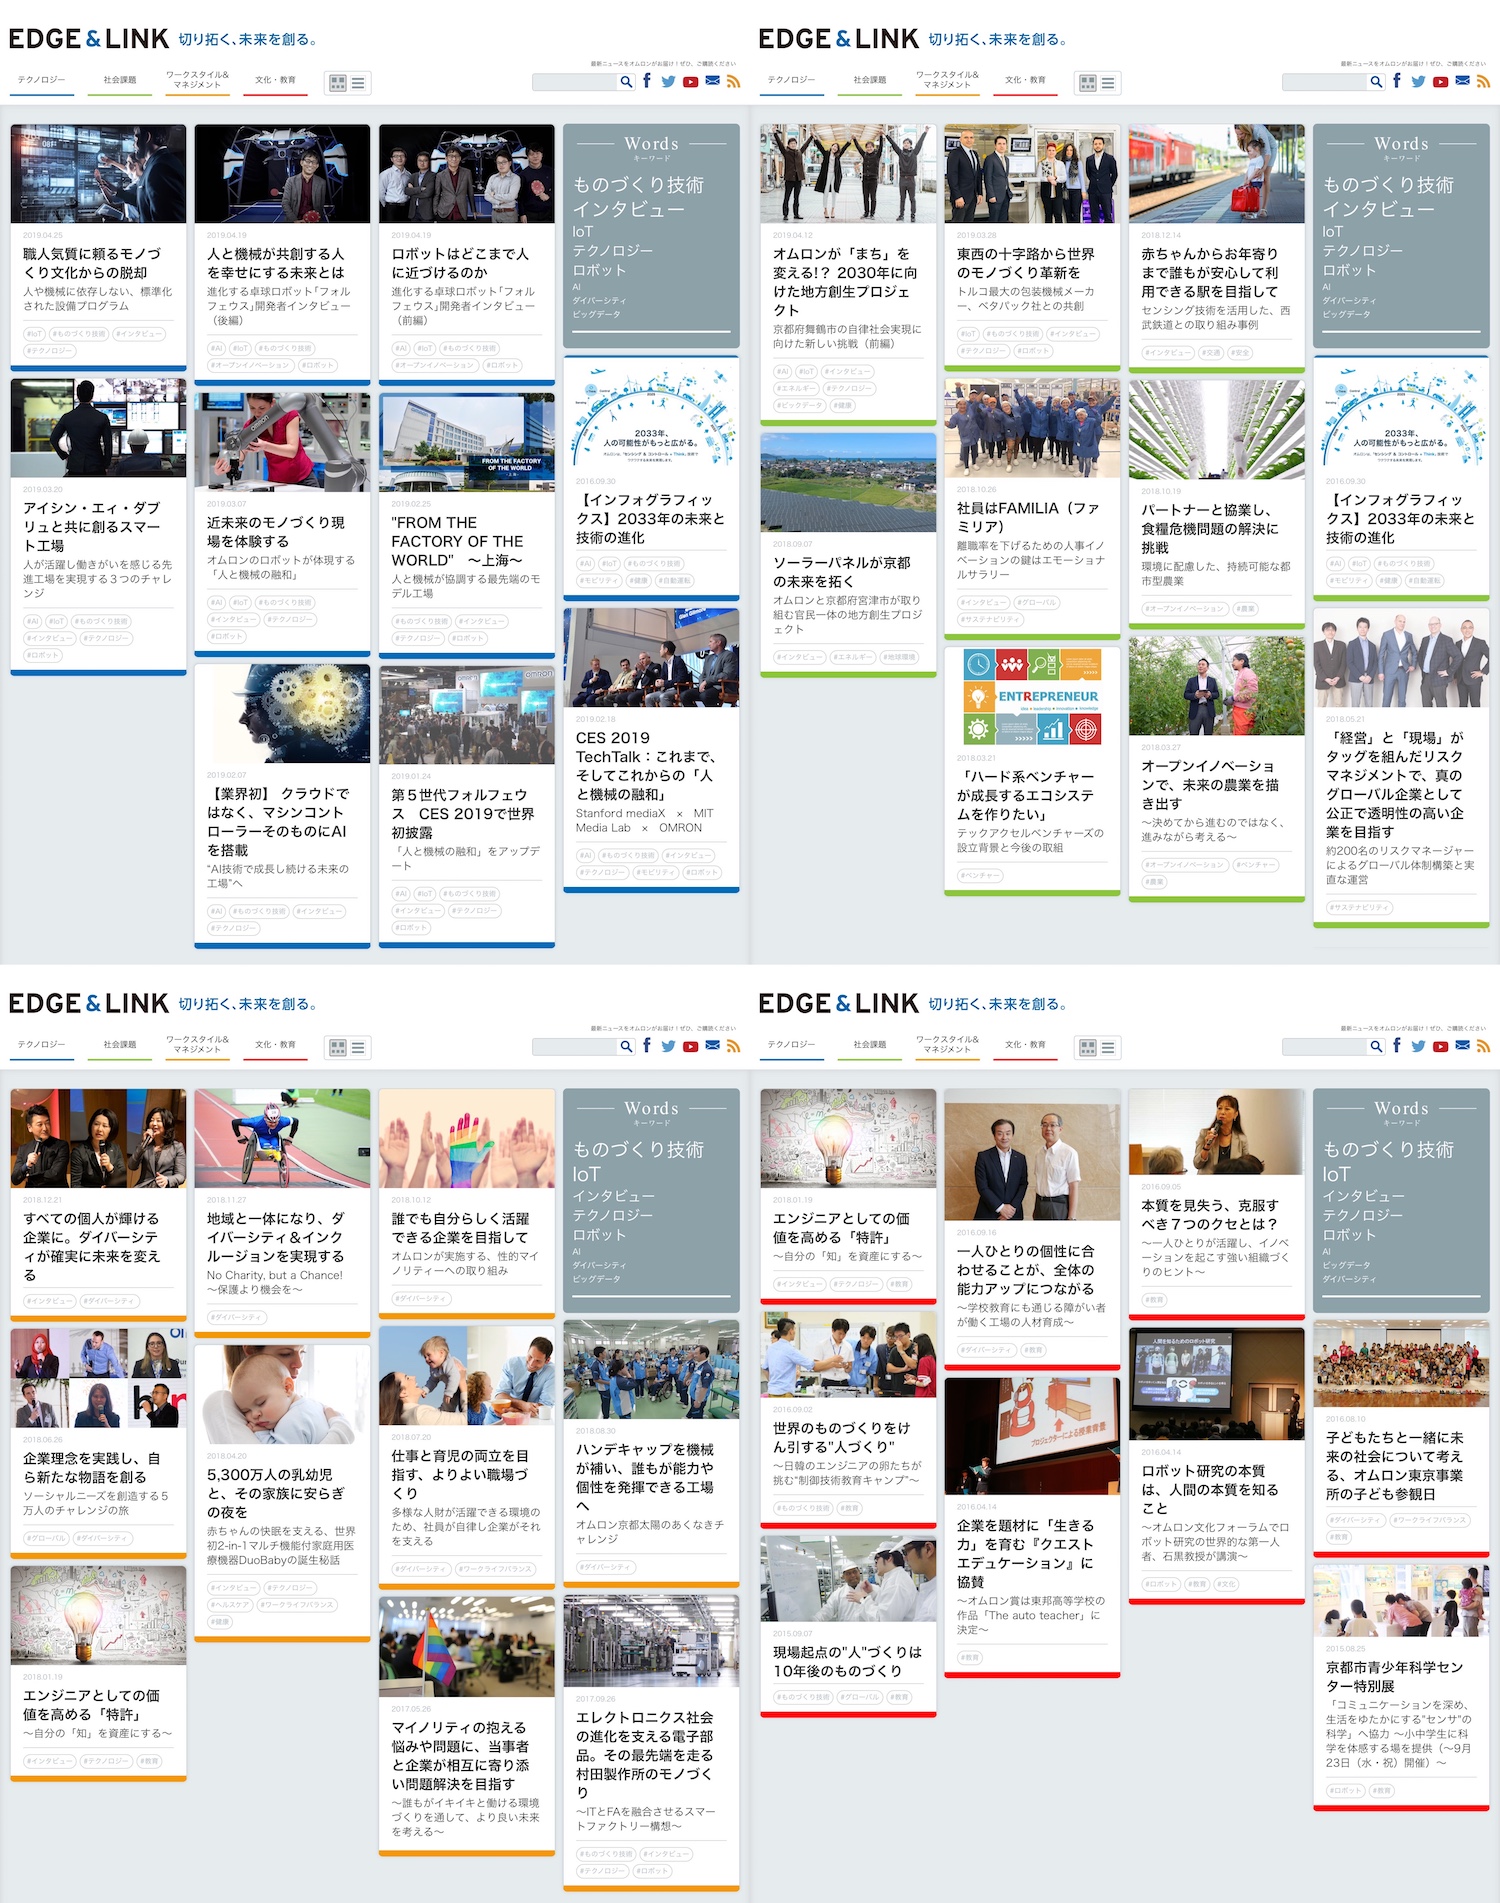Select 文化・教育 tab in the bottom-right page

tap(1025, 1045)
